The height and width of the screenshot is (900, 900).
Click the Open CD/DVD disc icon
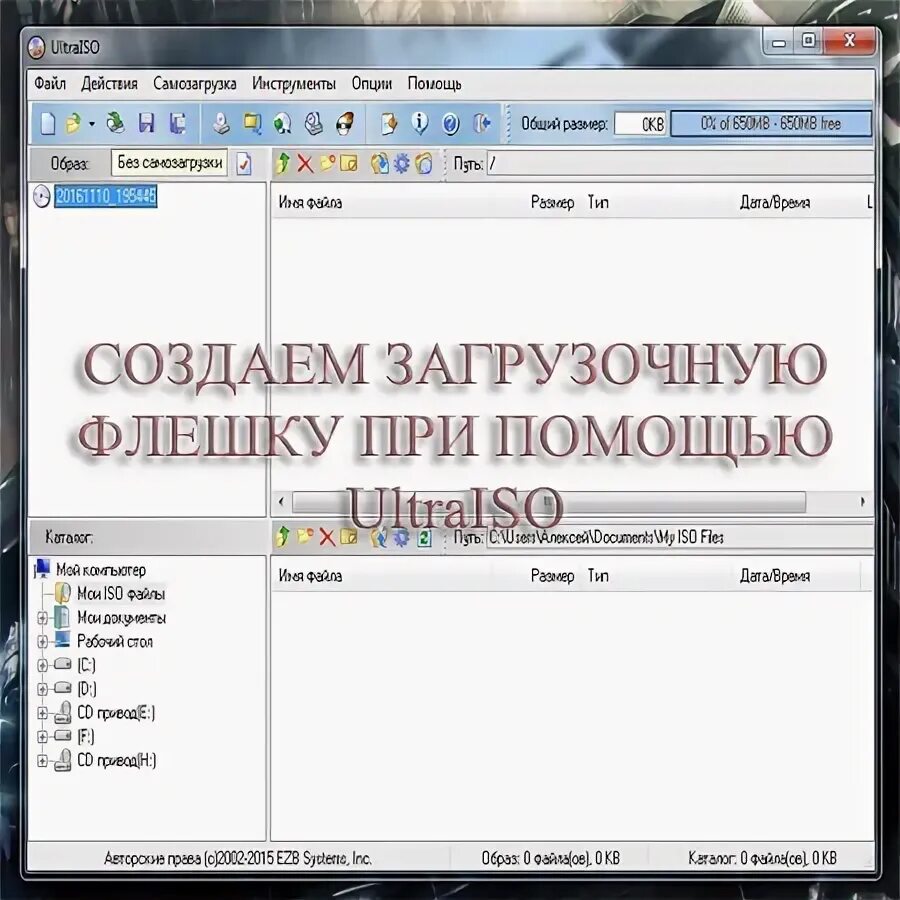click(115, 123)
